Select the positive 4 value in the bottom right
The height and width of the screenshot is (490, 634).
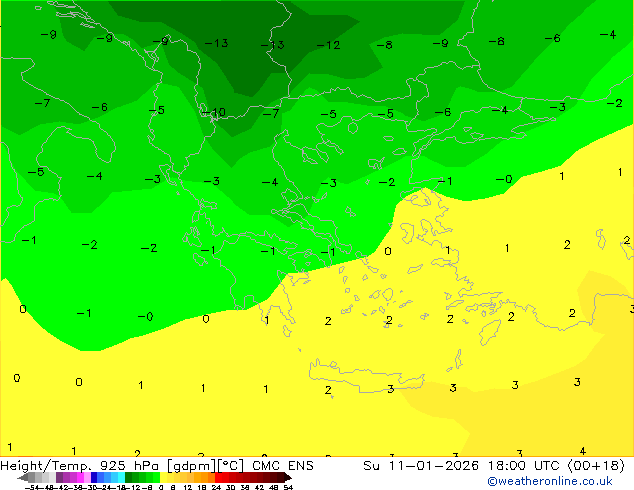[583, 451]
